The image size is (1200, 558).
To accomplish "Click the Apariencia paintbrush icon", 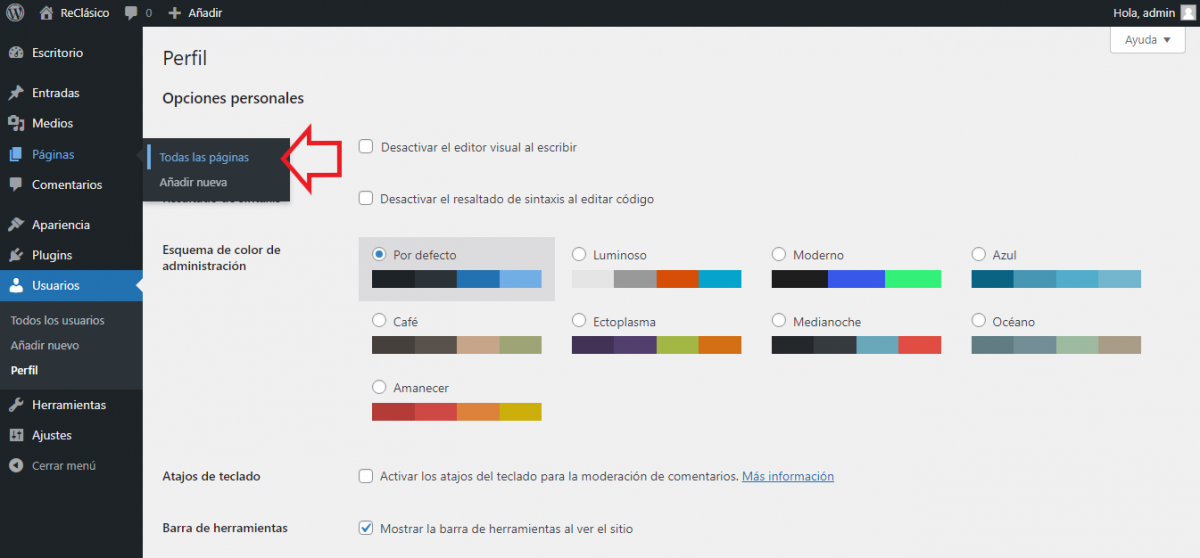I will click(15, 225).
